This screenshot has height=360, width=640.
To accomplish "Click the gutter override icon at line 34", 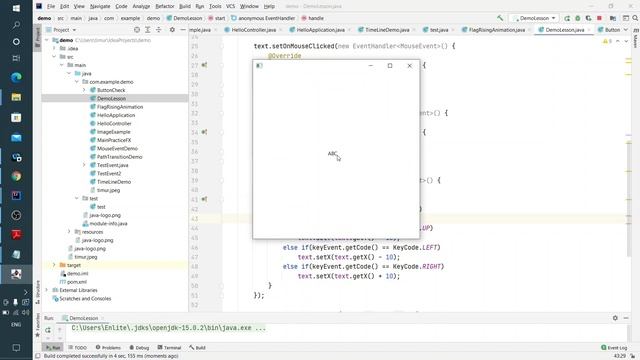I will click(x=204, y=132).
